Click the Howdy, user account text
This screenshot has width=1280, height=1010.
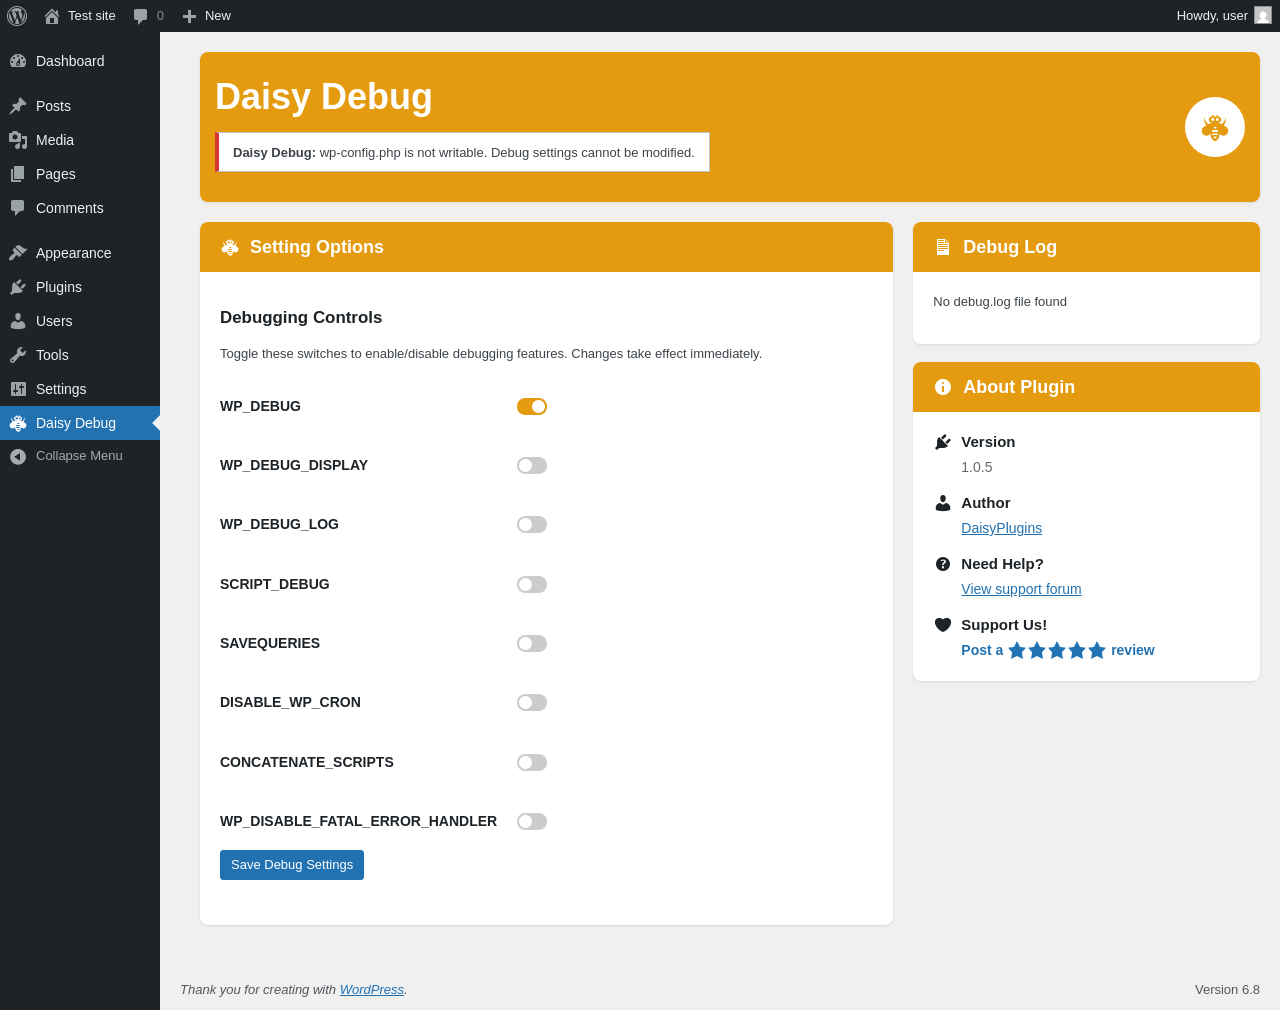point(1212,16)
